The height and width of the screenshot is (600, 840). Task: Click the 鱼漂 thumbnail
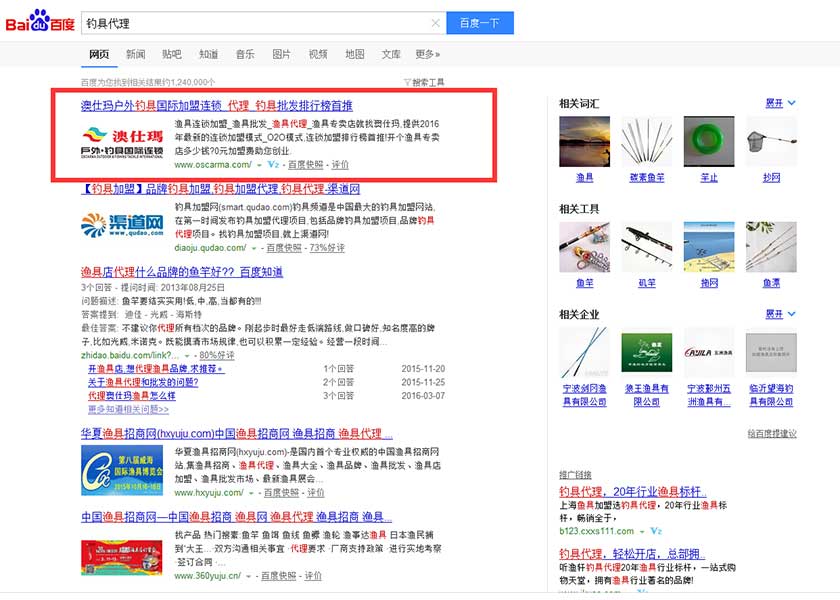[x=771, y=247]
